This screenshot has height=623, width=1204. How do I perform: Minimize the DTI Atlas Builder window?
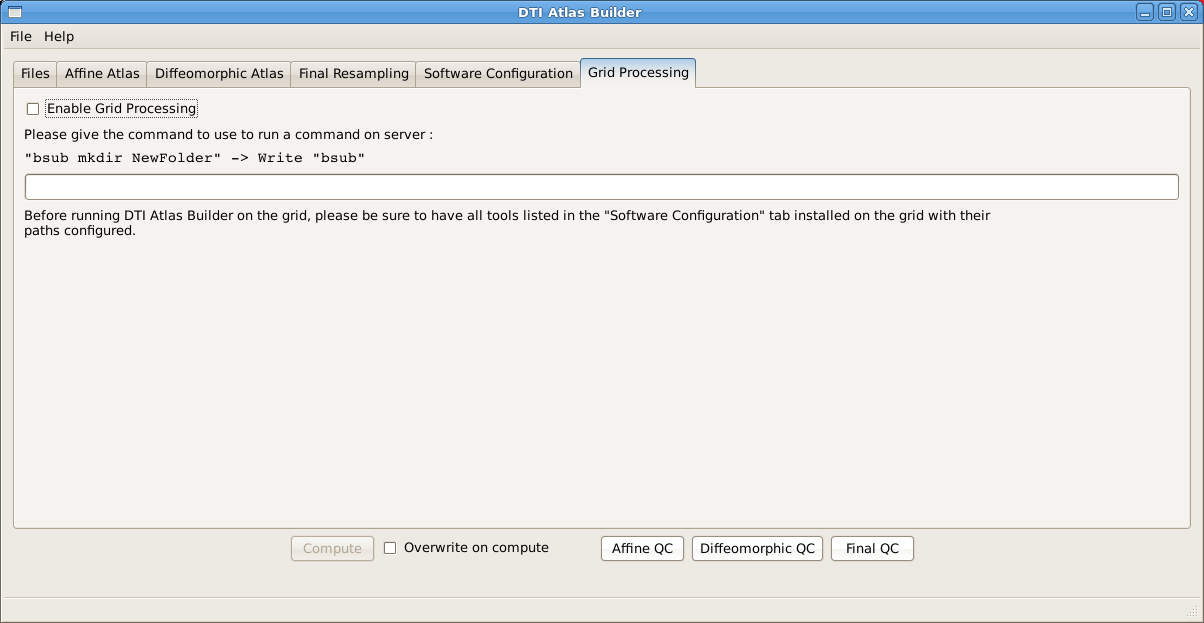(1146, 12)
